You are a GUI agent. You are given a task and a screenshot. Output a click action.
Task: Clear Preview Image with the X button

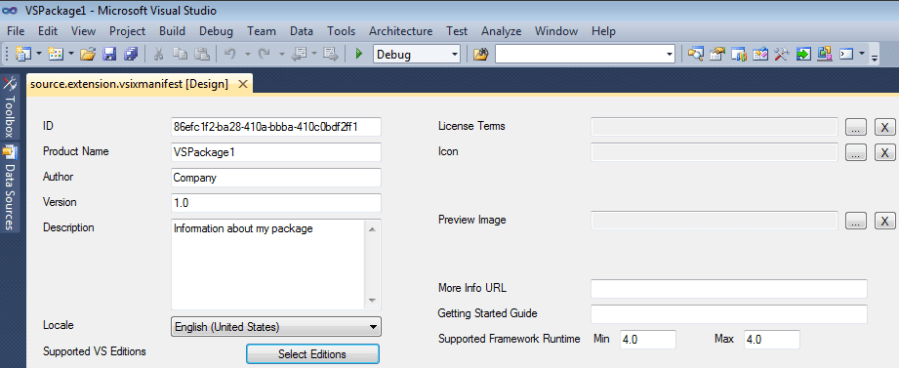pyautogui.click(x=885, y=221)
